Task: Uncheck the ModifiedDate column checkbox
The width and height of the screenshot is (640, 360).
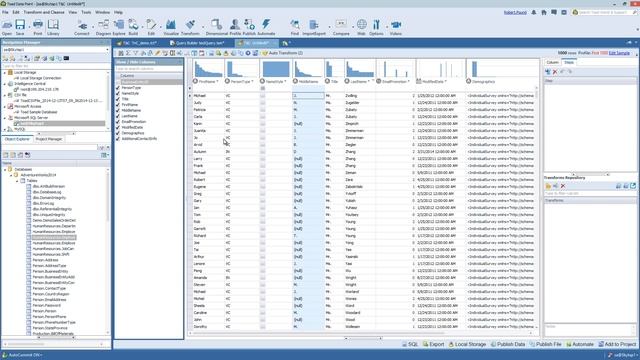Action: [118, 127]
